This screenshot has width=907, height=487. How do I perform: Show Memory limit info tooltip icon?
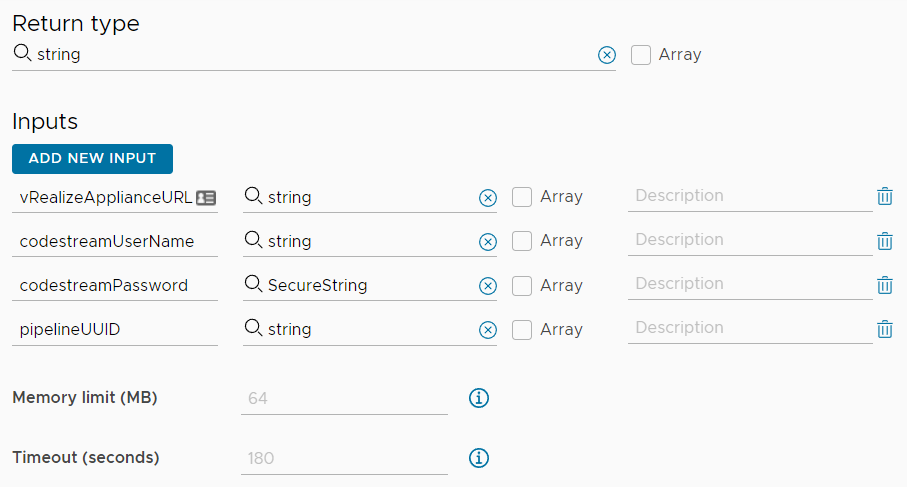[x=479, y=398]
